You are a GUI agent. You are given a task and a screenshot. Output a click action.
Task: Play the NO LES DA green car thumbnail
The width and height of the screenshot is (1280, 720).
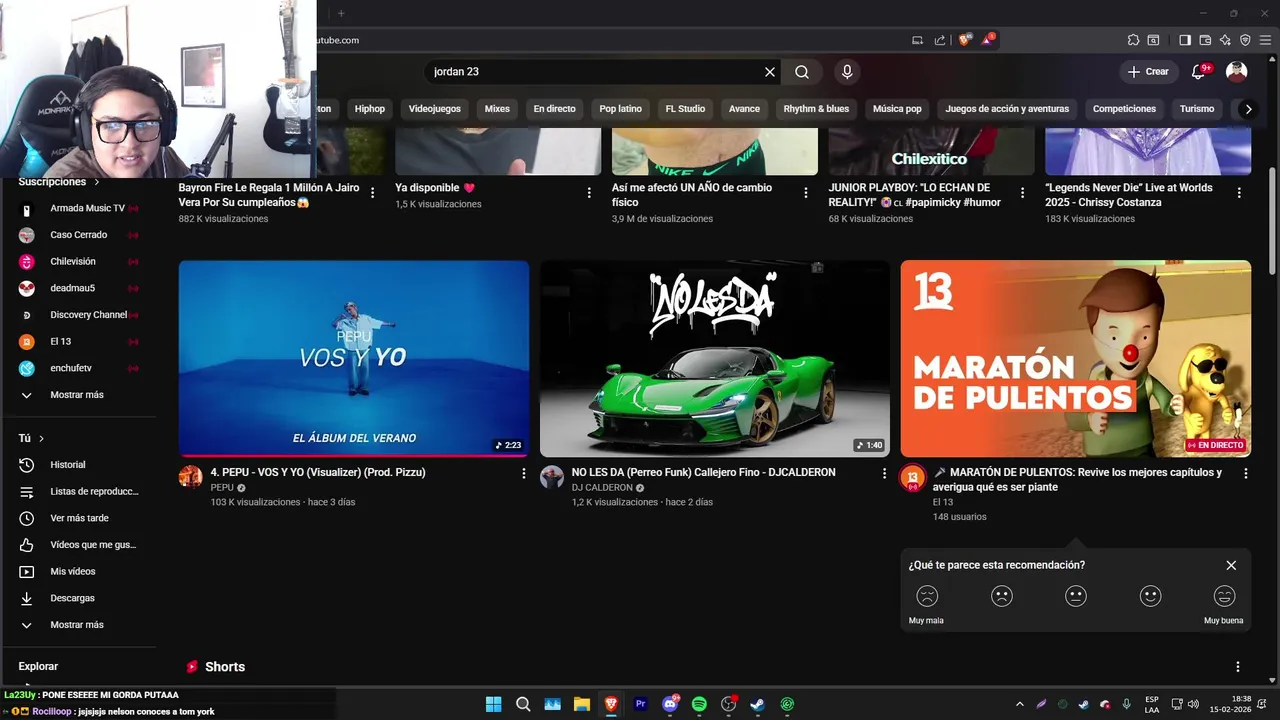(x=715, y=358)
